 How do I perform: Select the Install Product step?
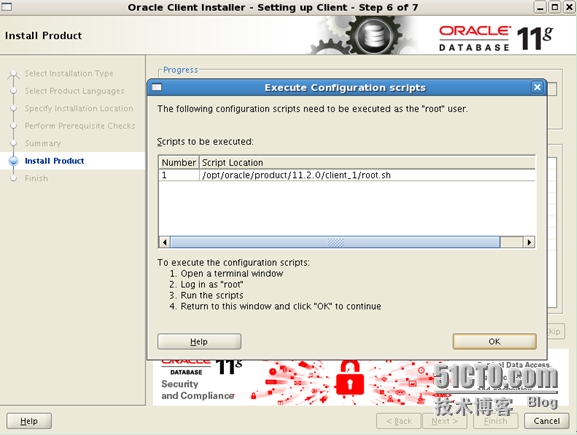point(54,161)
